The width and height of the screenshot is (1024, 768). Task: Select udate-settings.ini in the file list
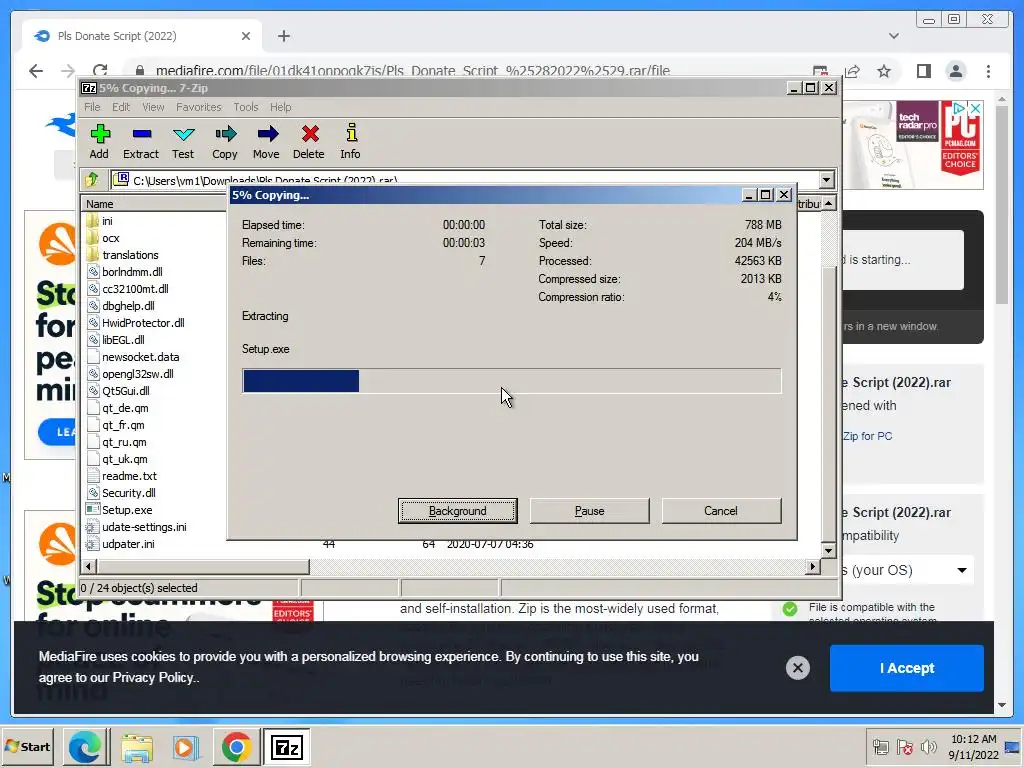click(144, 527)
